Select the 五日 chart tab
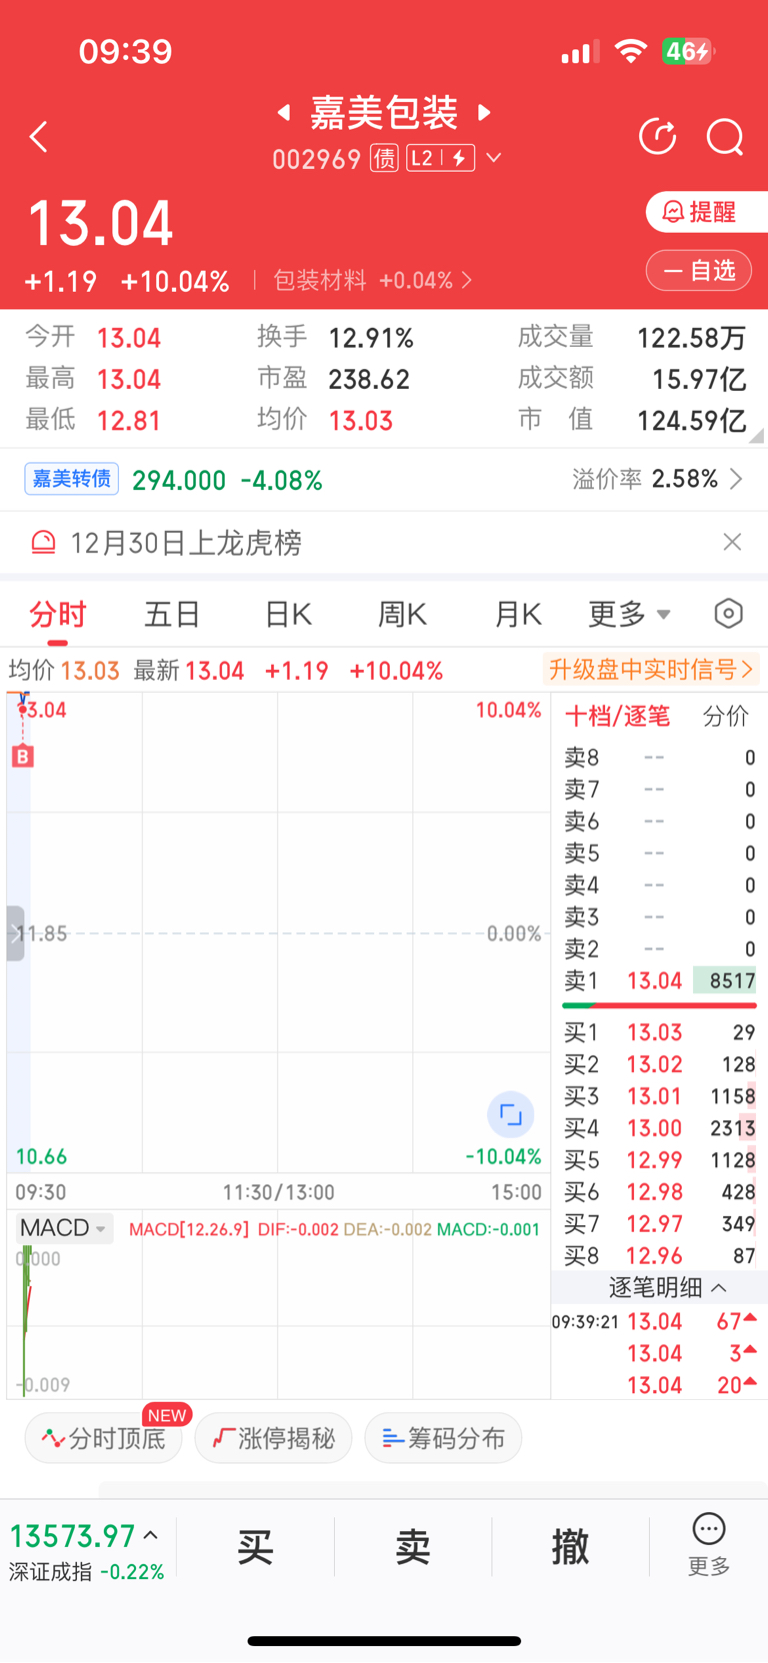Image resolution: width=768 pixels, height=1663 pixels. pos(173,614)
